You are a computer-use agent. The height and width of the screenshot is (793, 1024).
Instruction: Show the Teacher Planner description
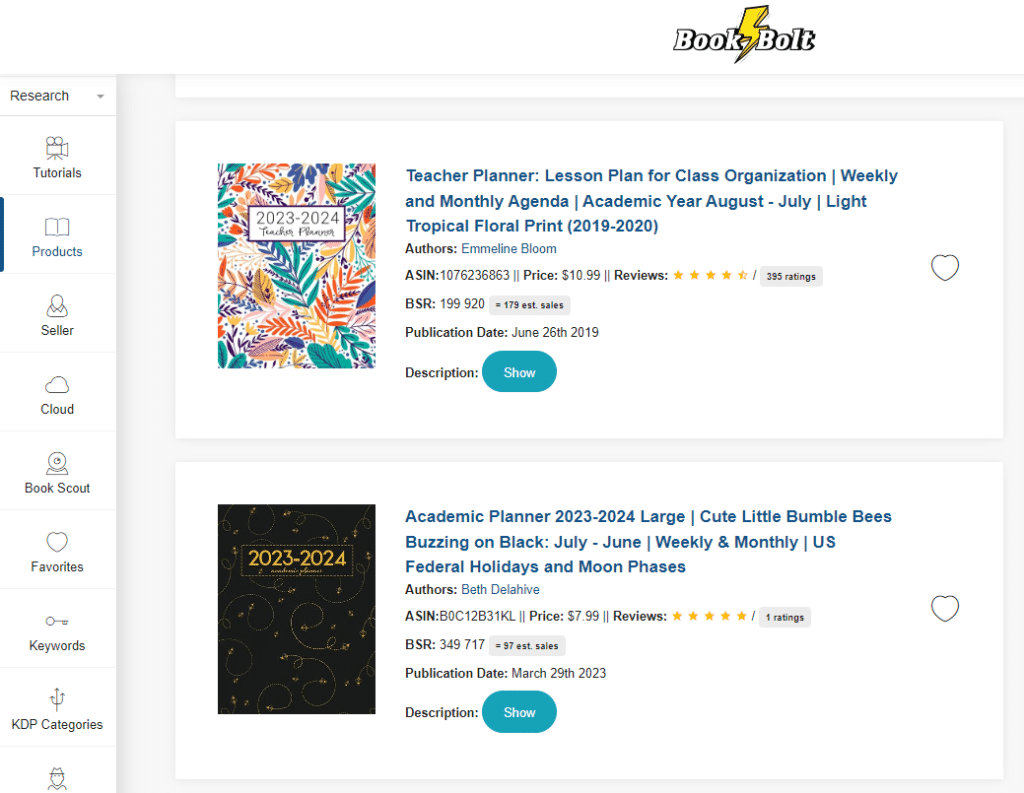coord(519,371)
